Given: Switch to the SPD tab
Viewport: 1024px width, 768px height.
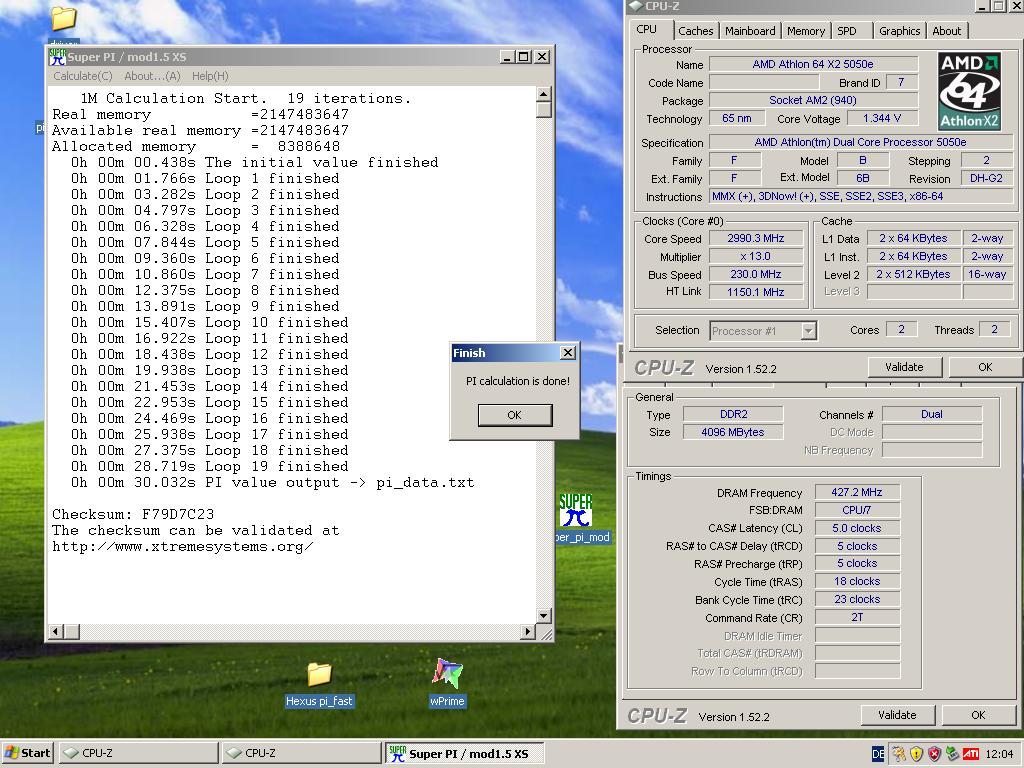Looking at the screenshot, I should point(847,31).
